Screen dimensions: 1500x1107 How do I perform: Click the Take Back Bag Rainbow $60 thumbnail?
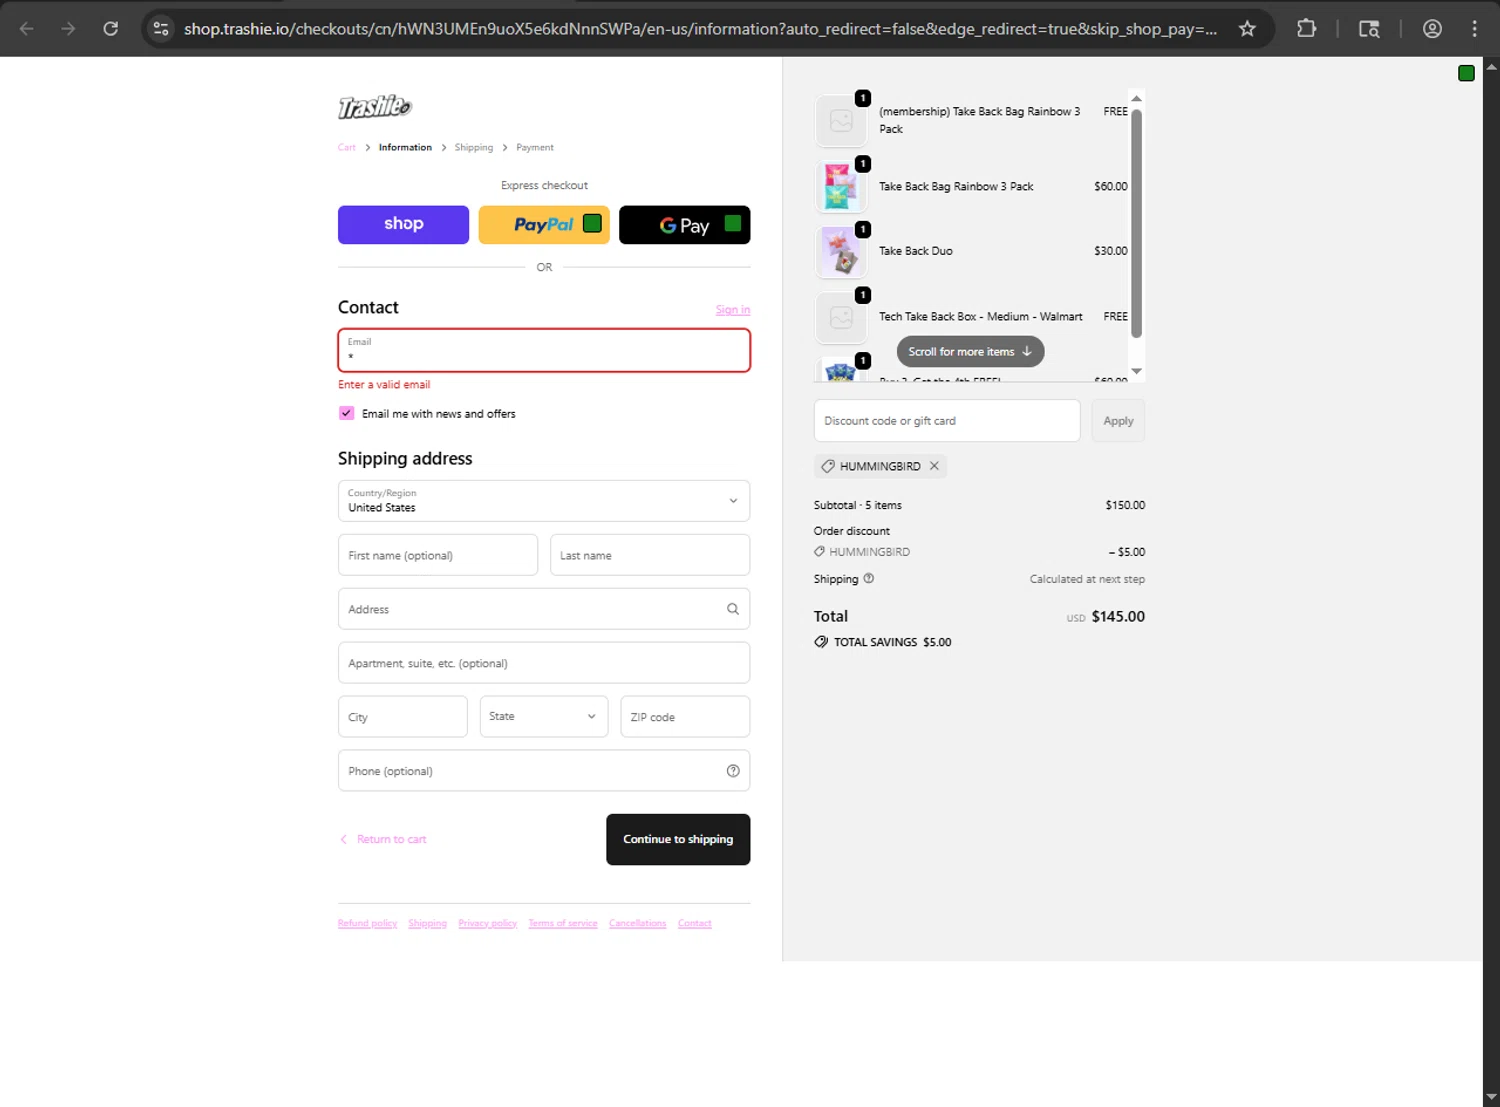point(841,186)
